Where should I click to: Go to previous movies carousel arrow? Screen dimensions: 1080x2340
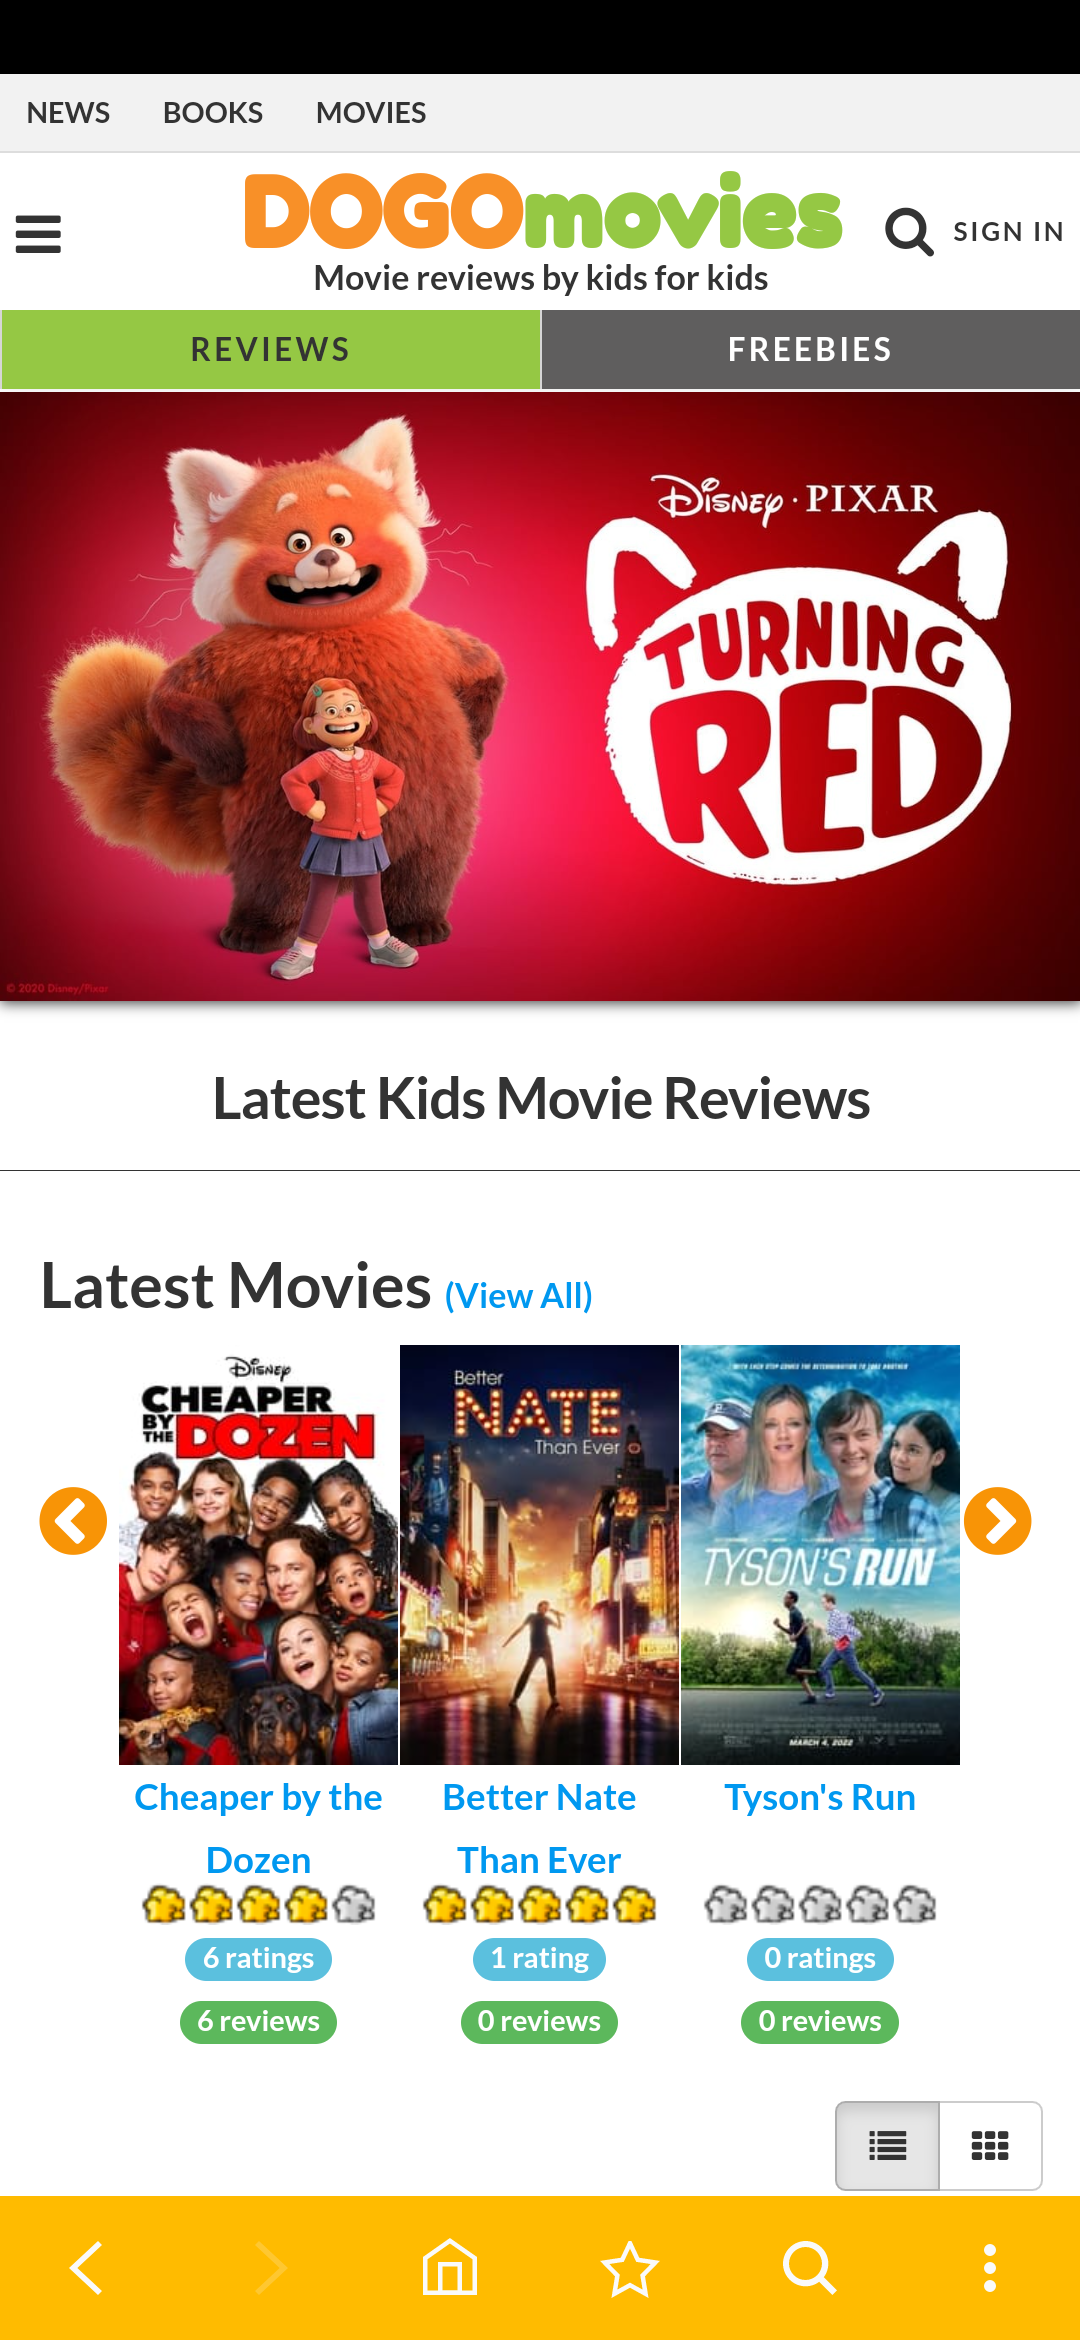point(73,1521)
